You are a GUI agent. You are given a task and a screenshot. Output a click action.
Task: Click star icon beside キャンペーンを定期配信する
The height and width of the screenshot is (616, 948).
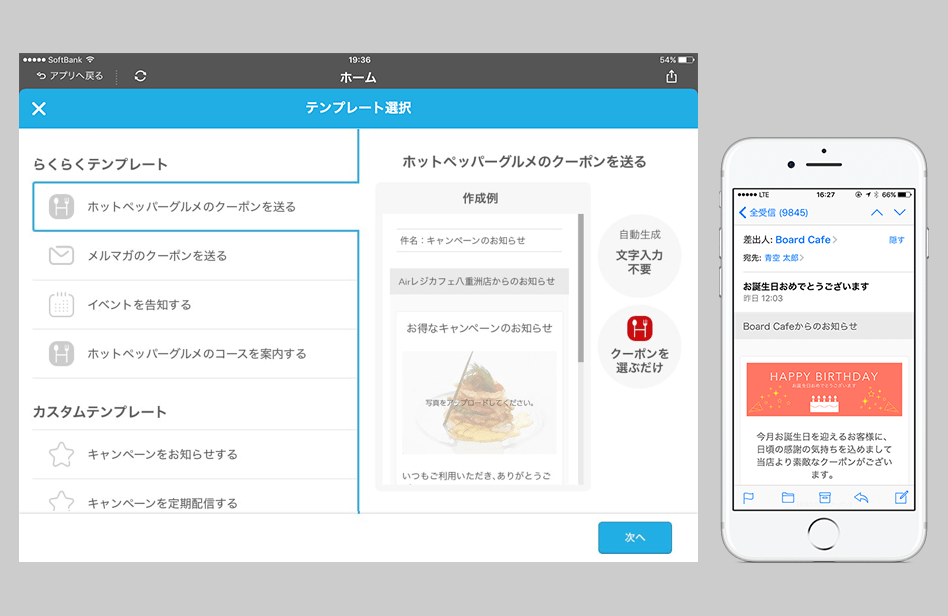click(61, 502)
